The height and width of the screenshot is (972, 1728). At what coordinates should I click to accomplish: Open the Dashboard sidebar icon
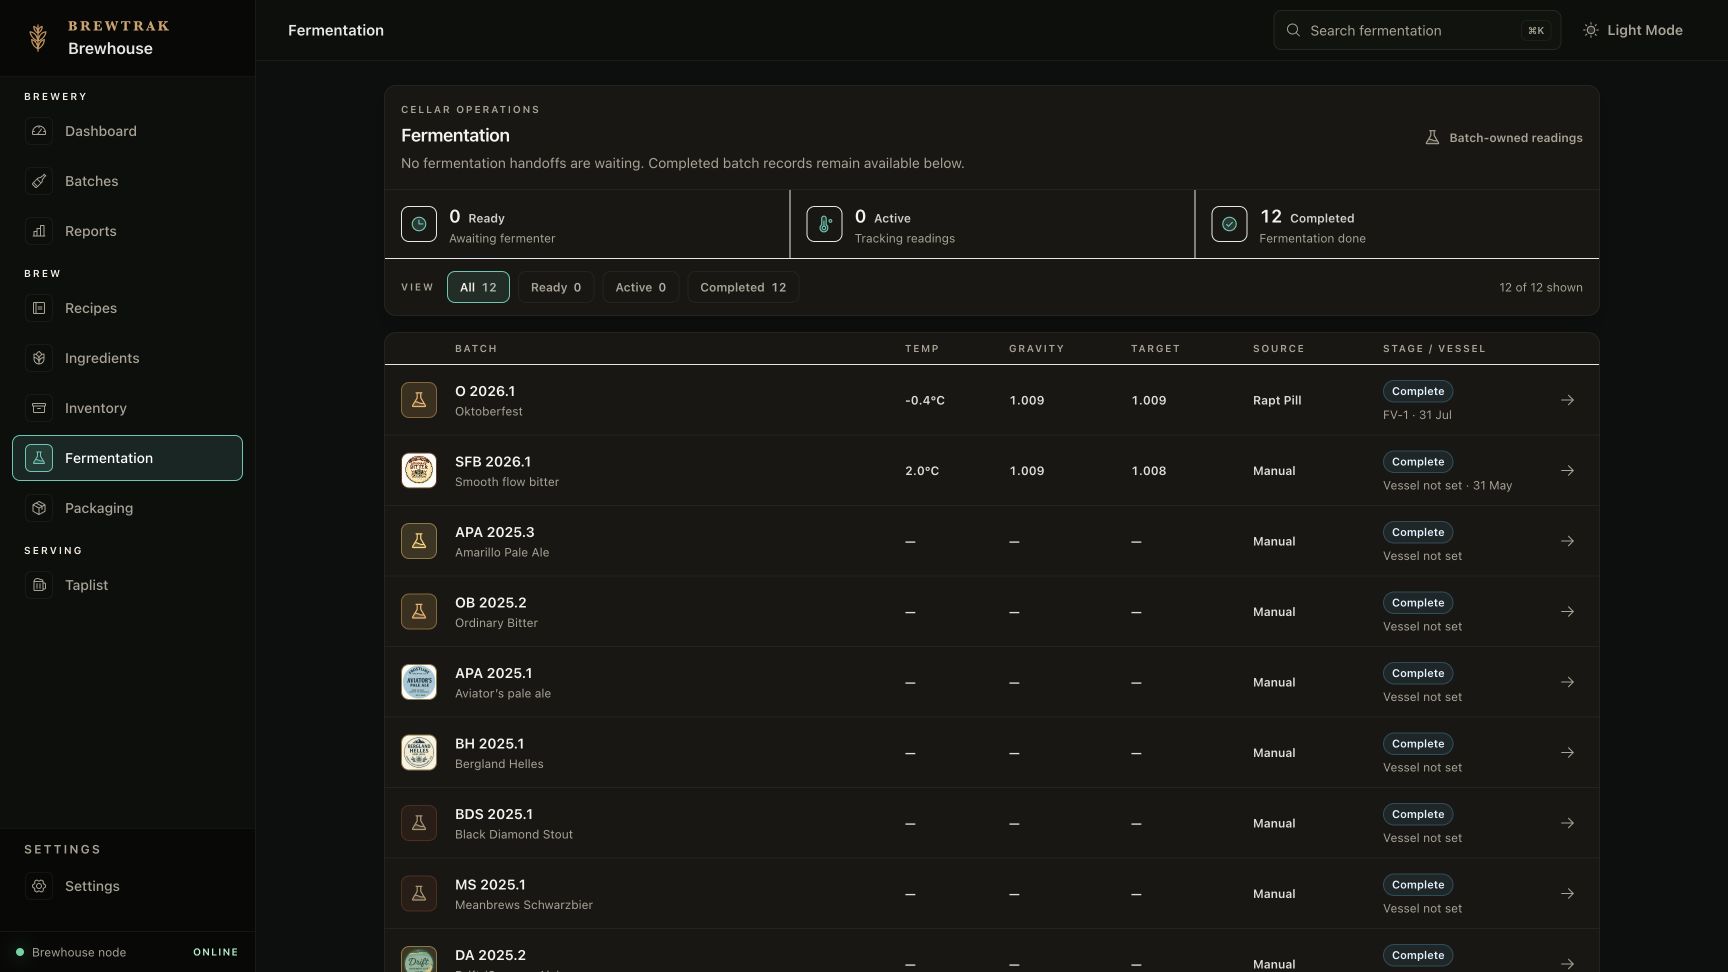39,131
